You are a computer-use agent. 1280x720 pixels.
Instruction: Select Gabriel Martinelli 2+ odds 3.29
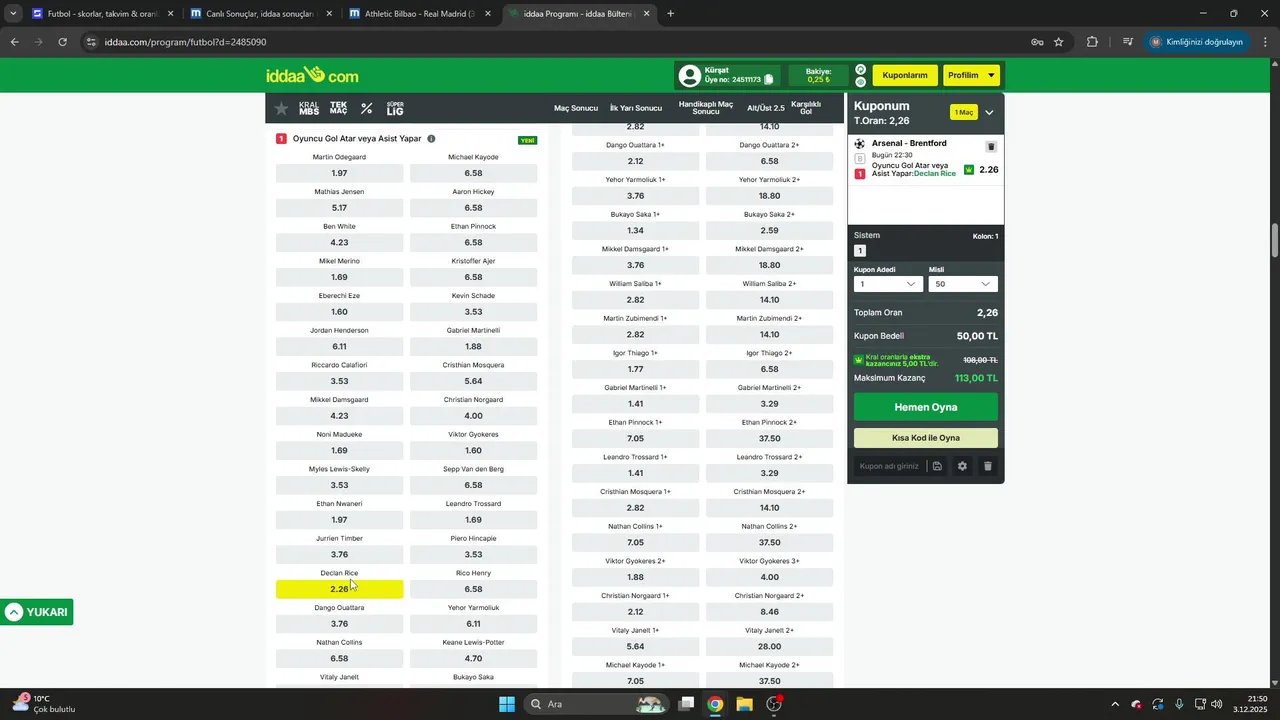point(769,404)
